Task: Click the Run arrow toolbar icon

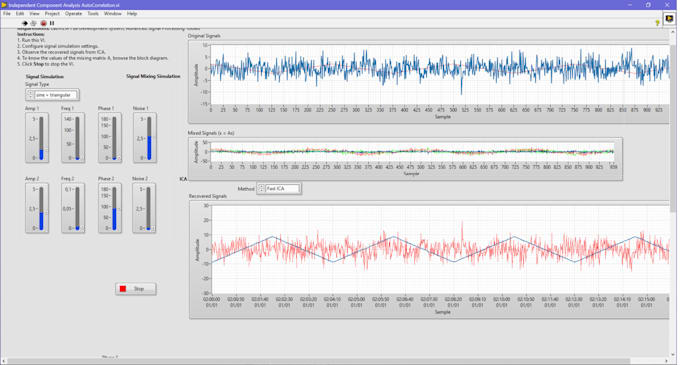Action: (x=24, y=23)
